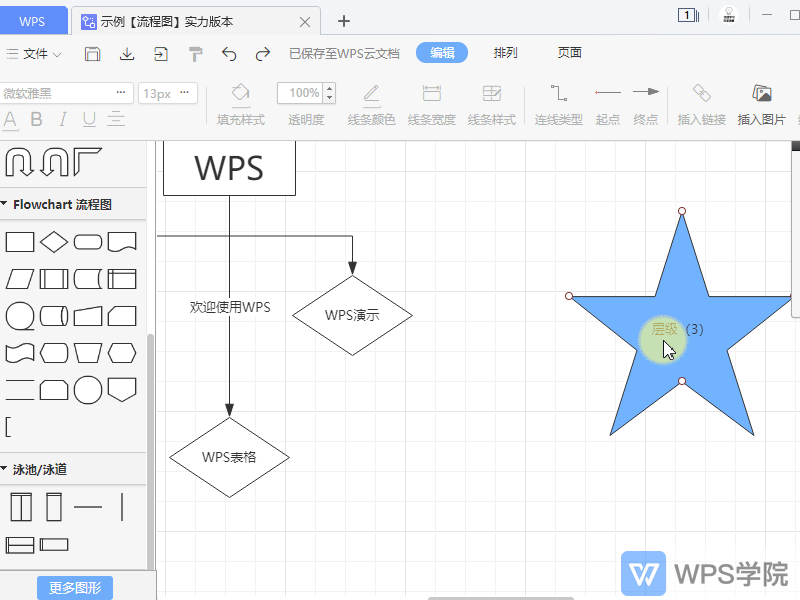Select the internal storage shape

[122, 279]
